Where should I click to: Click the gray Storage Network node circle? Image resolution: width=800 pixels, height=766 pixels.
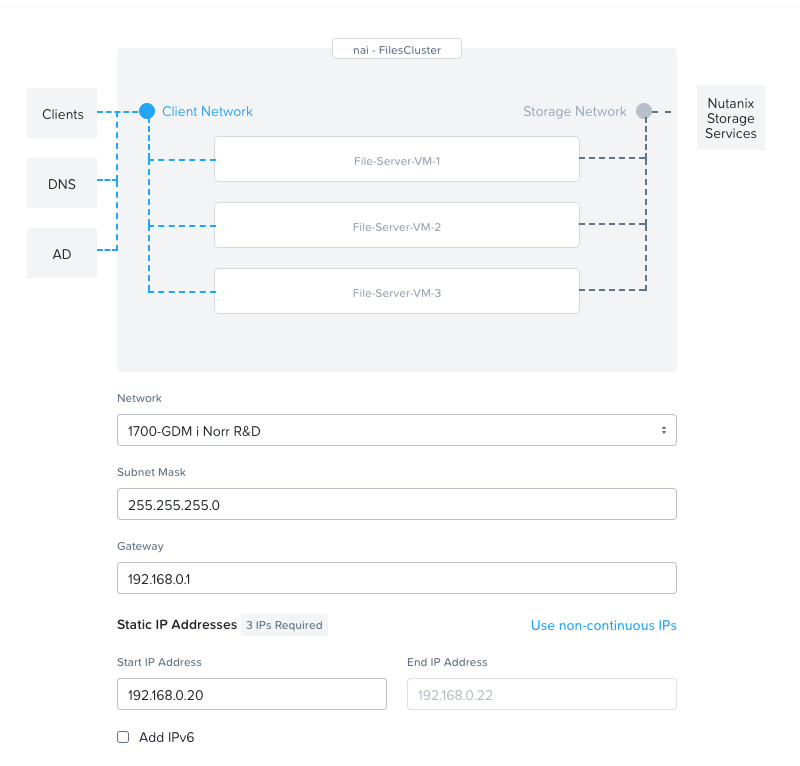pyautogui.click(x=644, y=111)
